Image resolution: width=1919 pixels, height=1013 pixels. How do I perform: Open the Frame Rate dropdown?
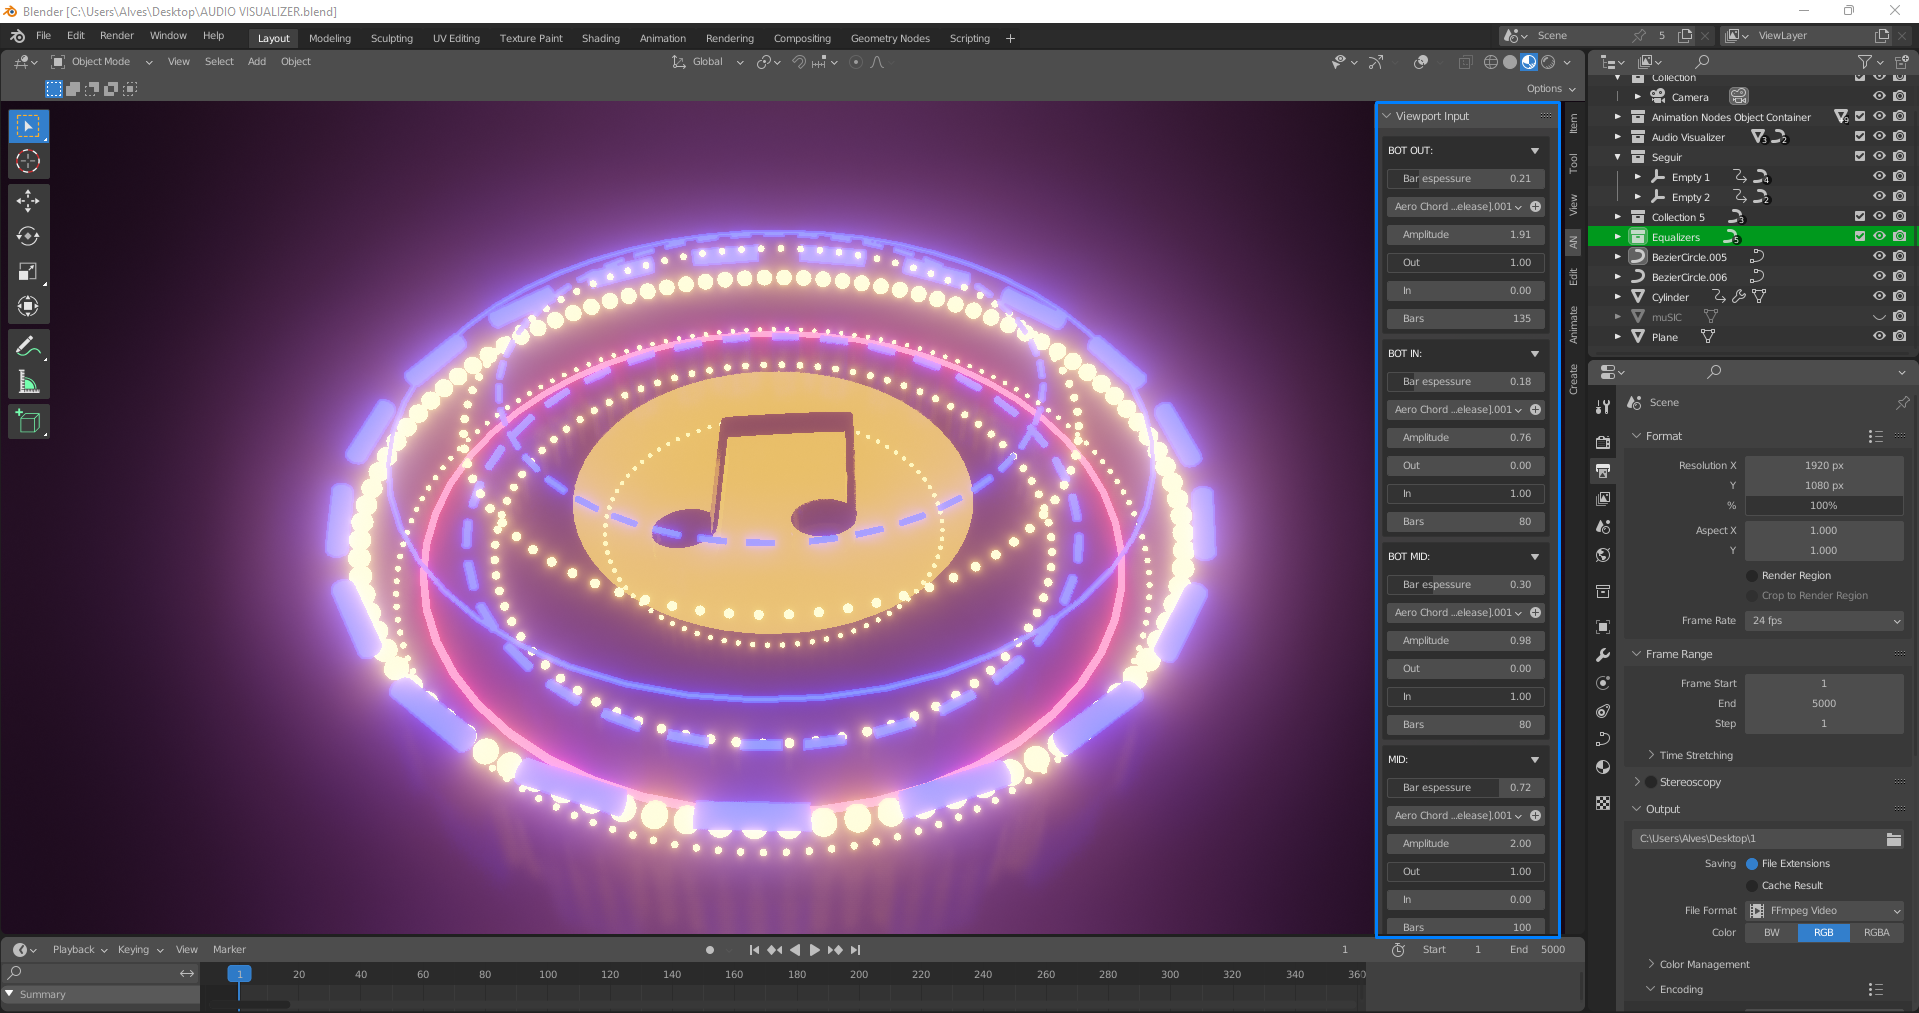point(1824,620)
